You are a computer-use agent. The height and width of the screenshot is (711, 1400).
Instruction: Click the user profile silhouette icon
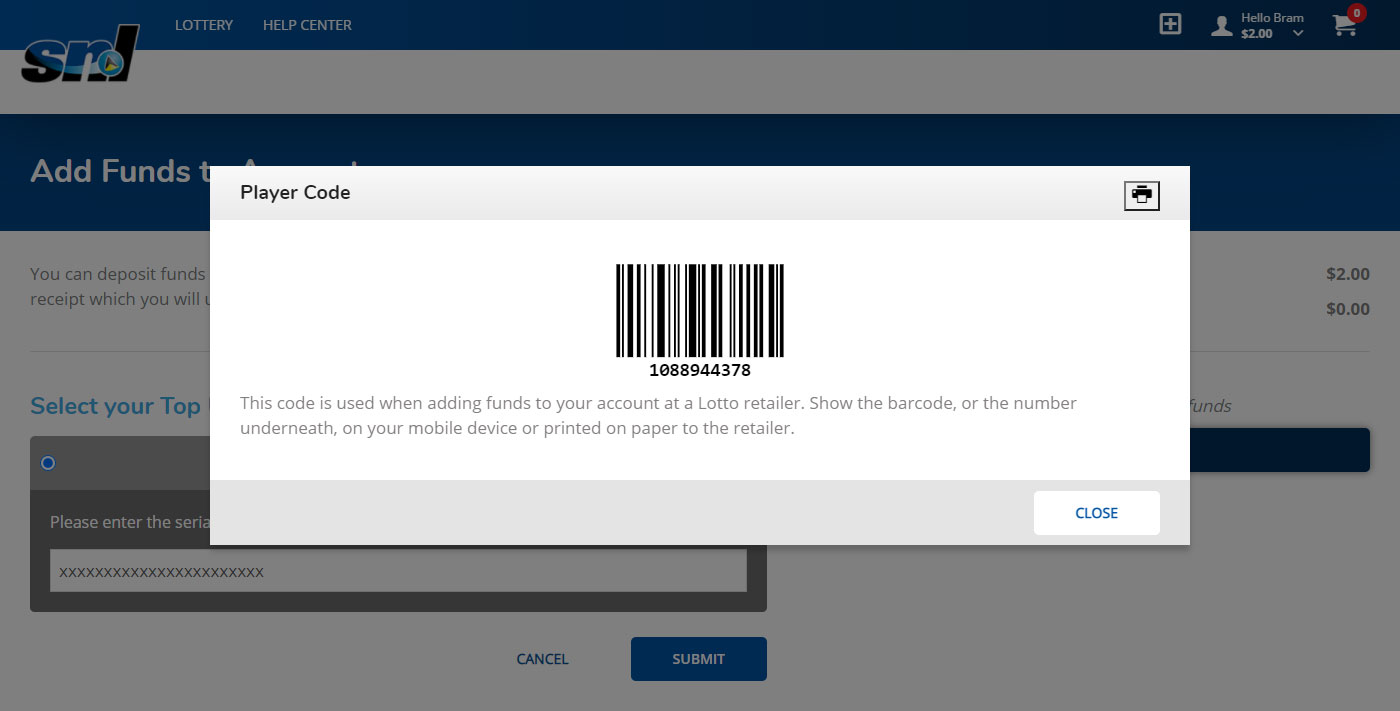(x=1221, y=26)
